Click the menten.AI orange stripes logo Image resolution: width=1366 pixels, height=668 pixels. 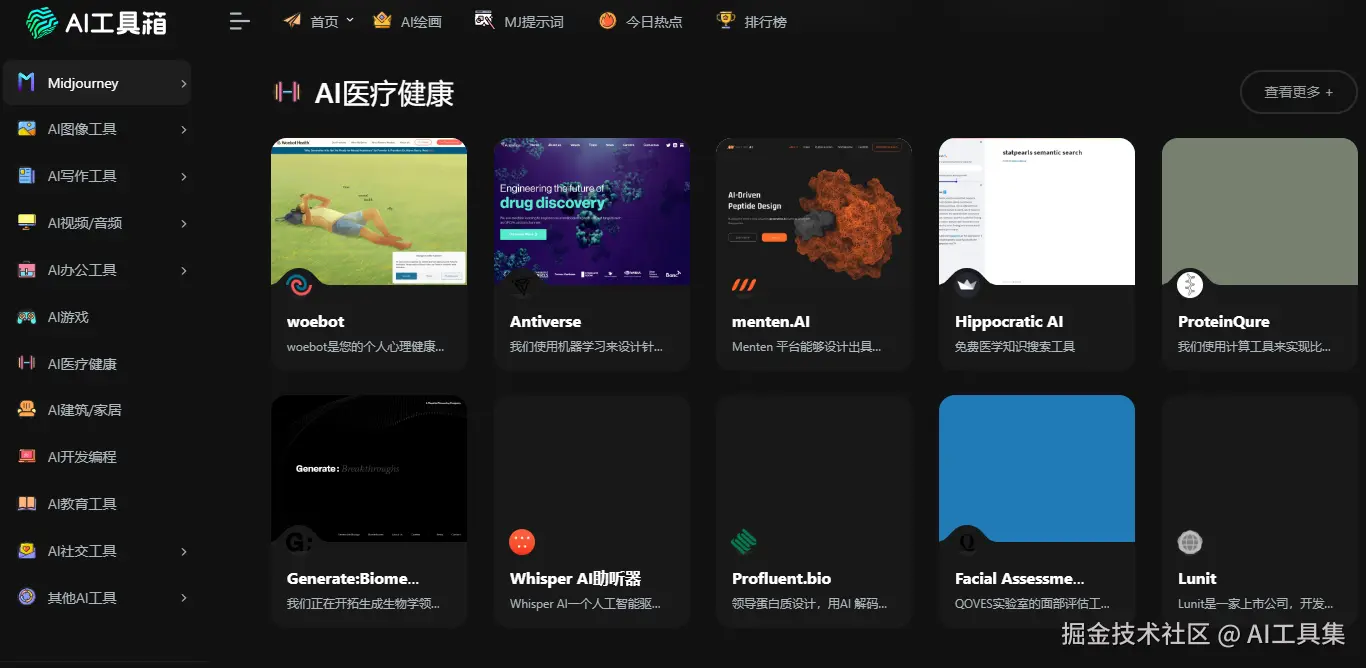pyautogui.click(x=744, y=286)
